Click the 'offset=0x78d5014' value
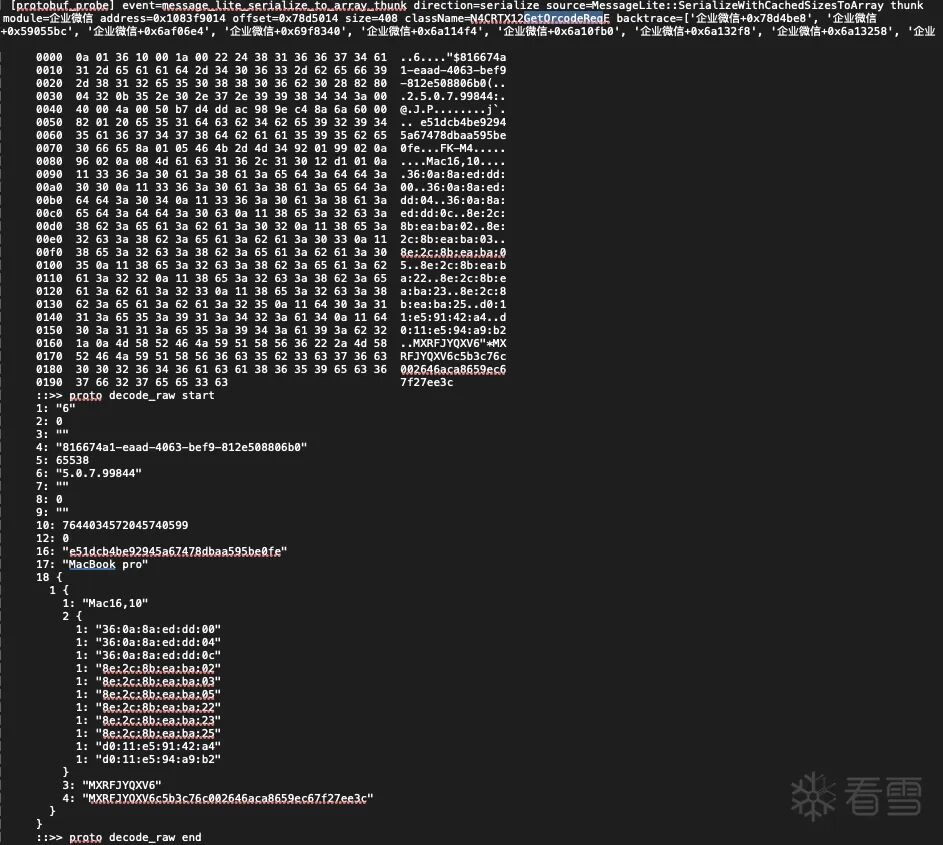Screen dimensions: 943x845 point(286,18)
